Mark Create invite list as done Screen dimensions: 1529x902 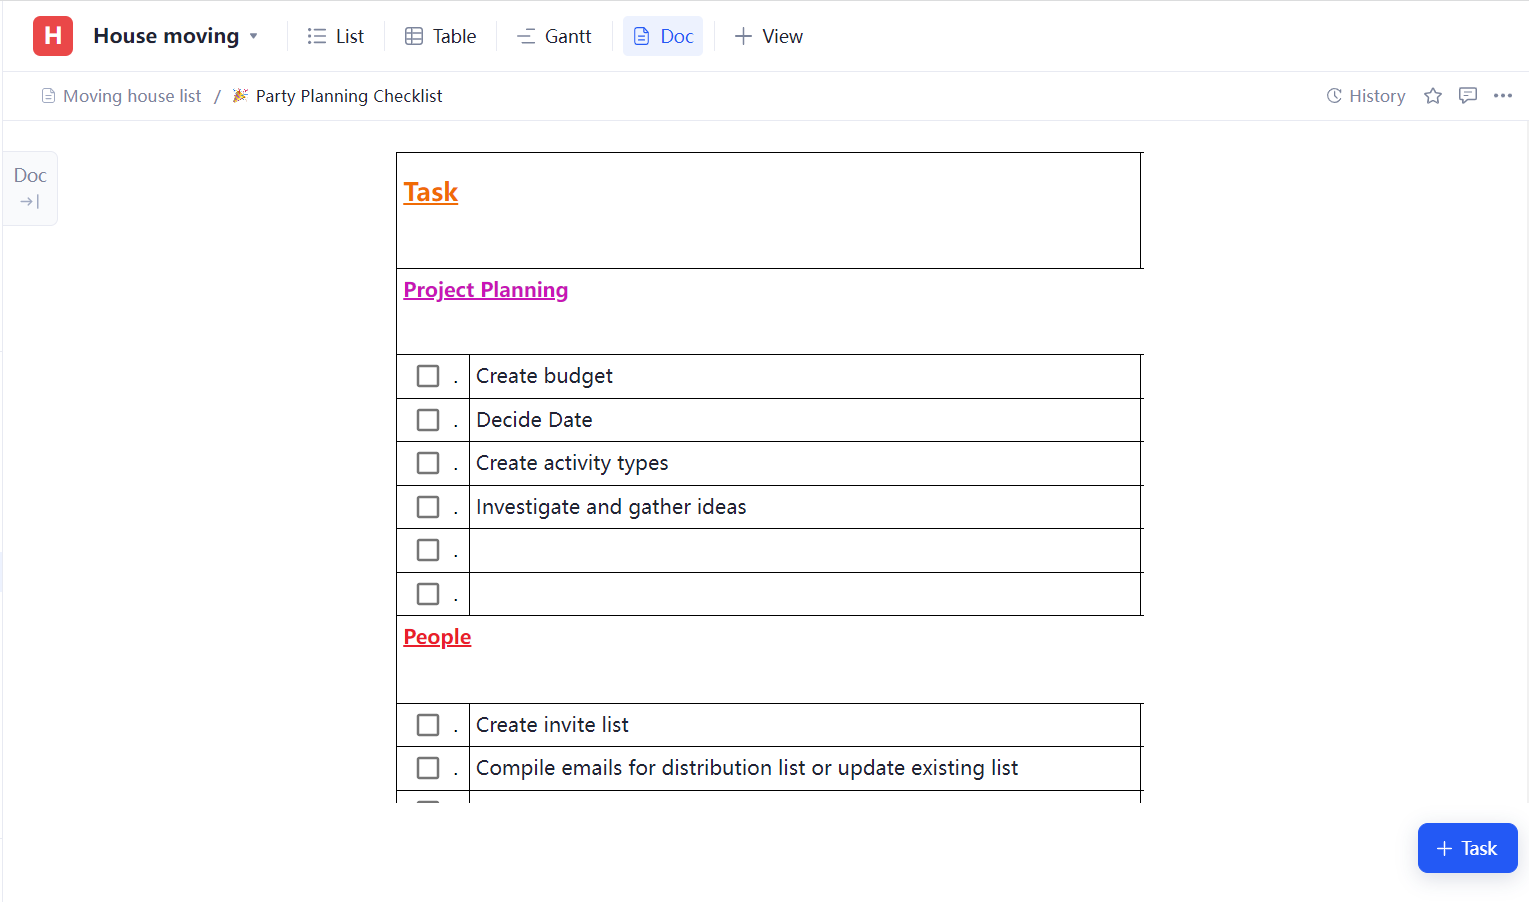tap(428, 725)
